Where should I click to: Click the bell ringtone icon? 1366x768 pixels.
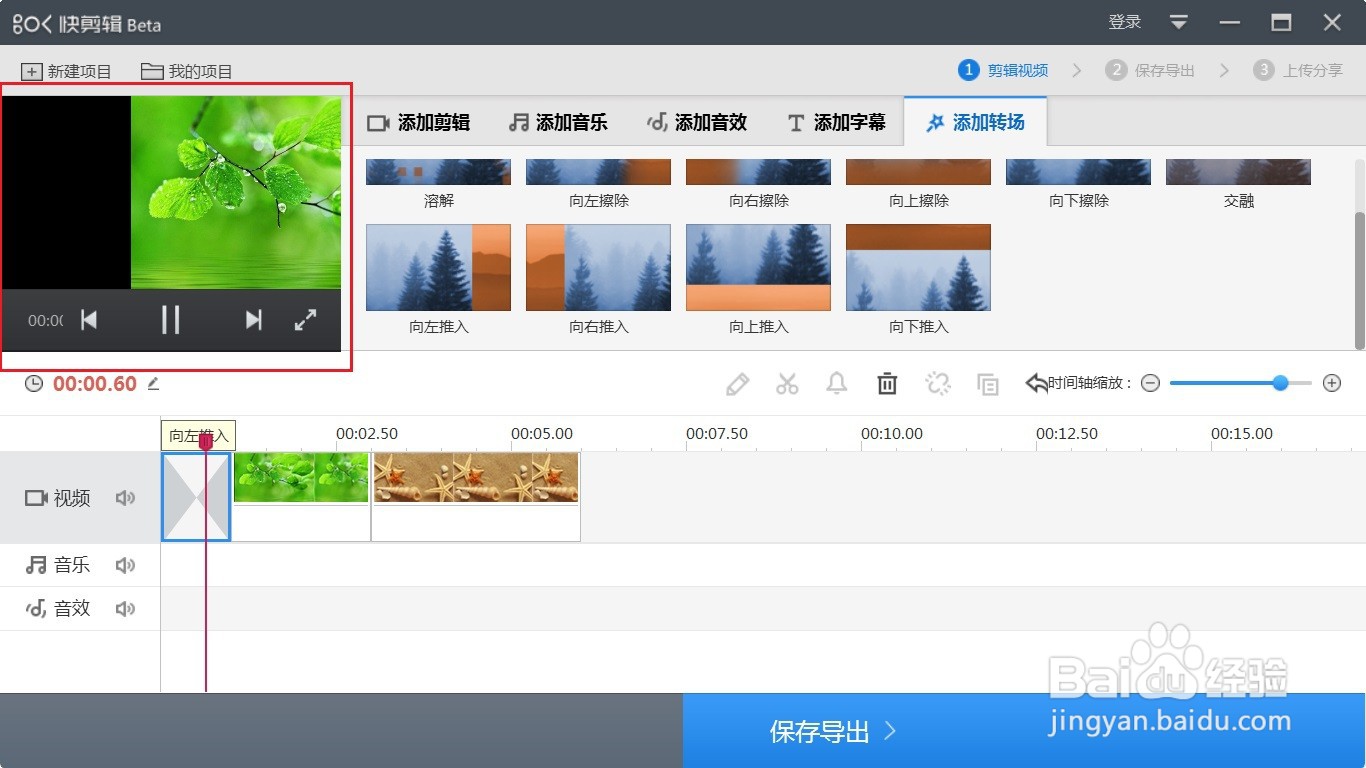837,383
